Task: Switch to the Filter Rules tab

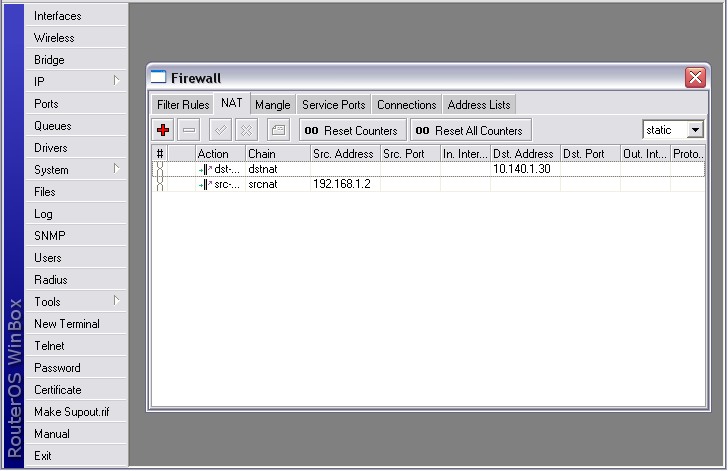Action: [183, 105]
